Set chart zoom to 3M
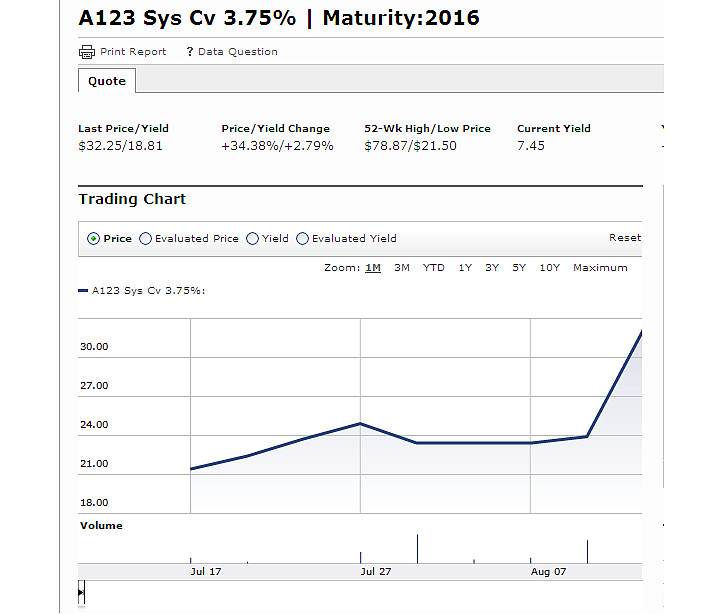 coord(402,268)
